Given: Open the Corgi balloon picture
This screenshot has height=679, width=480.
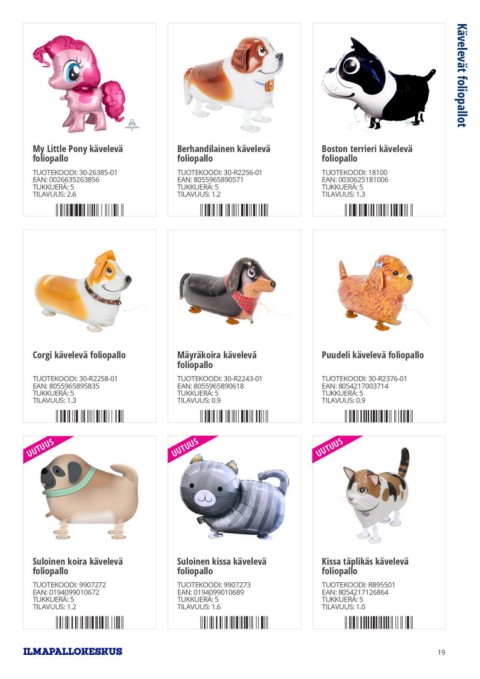Looking at the screenshot, I should point(83,290).
